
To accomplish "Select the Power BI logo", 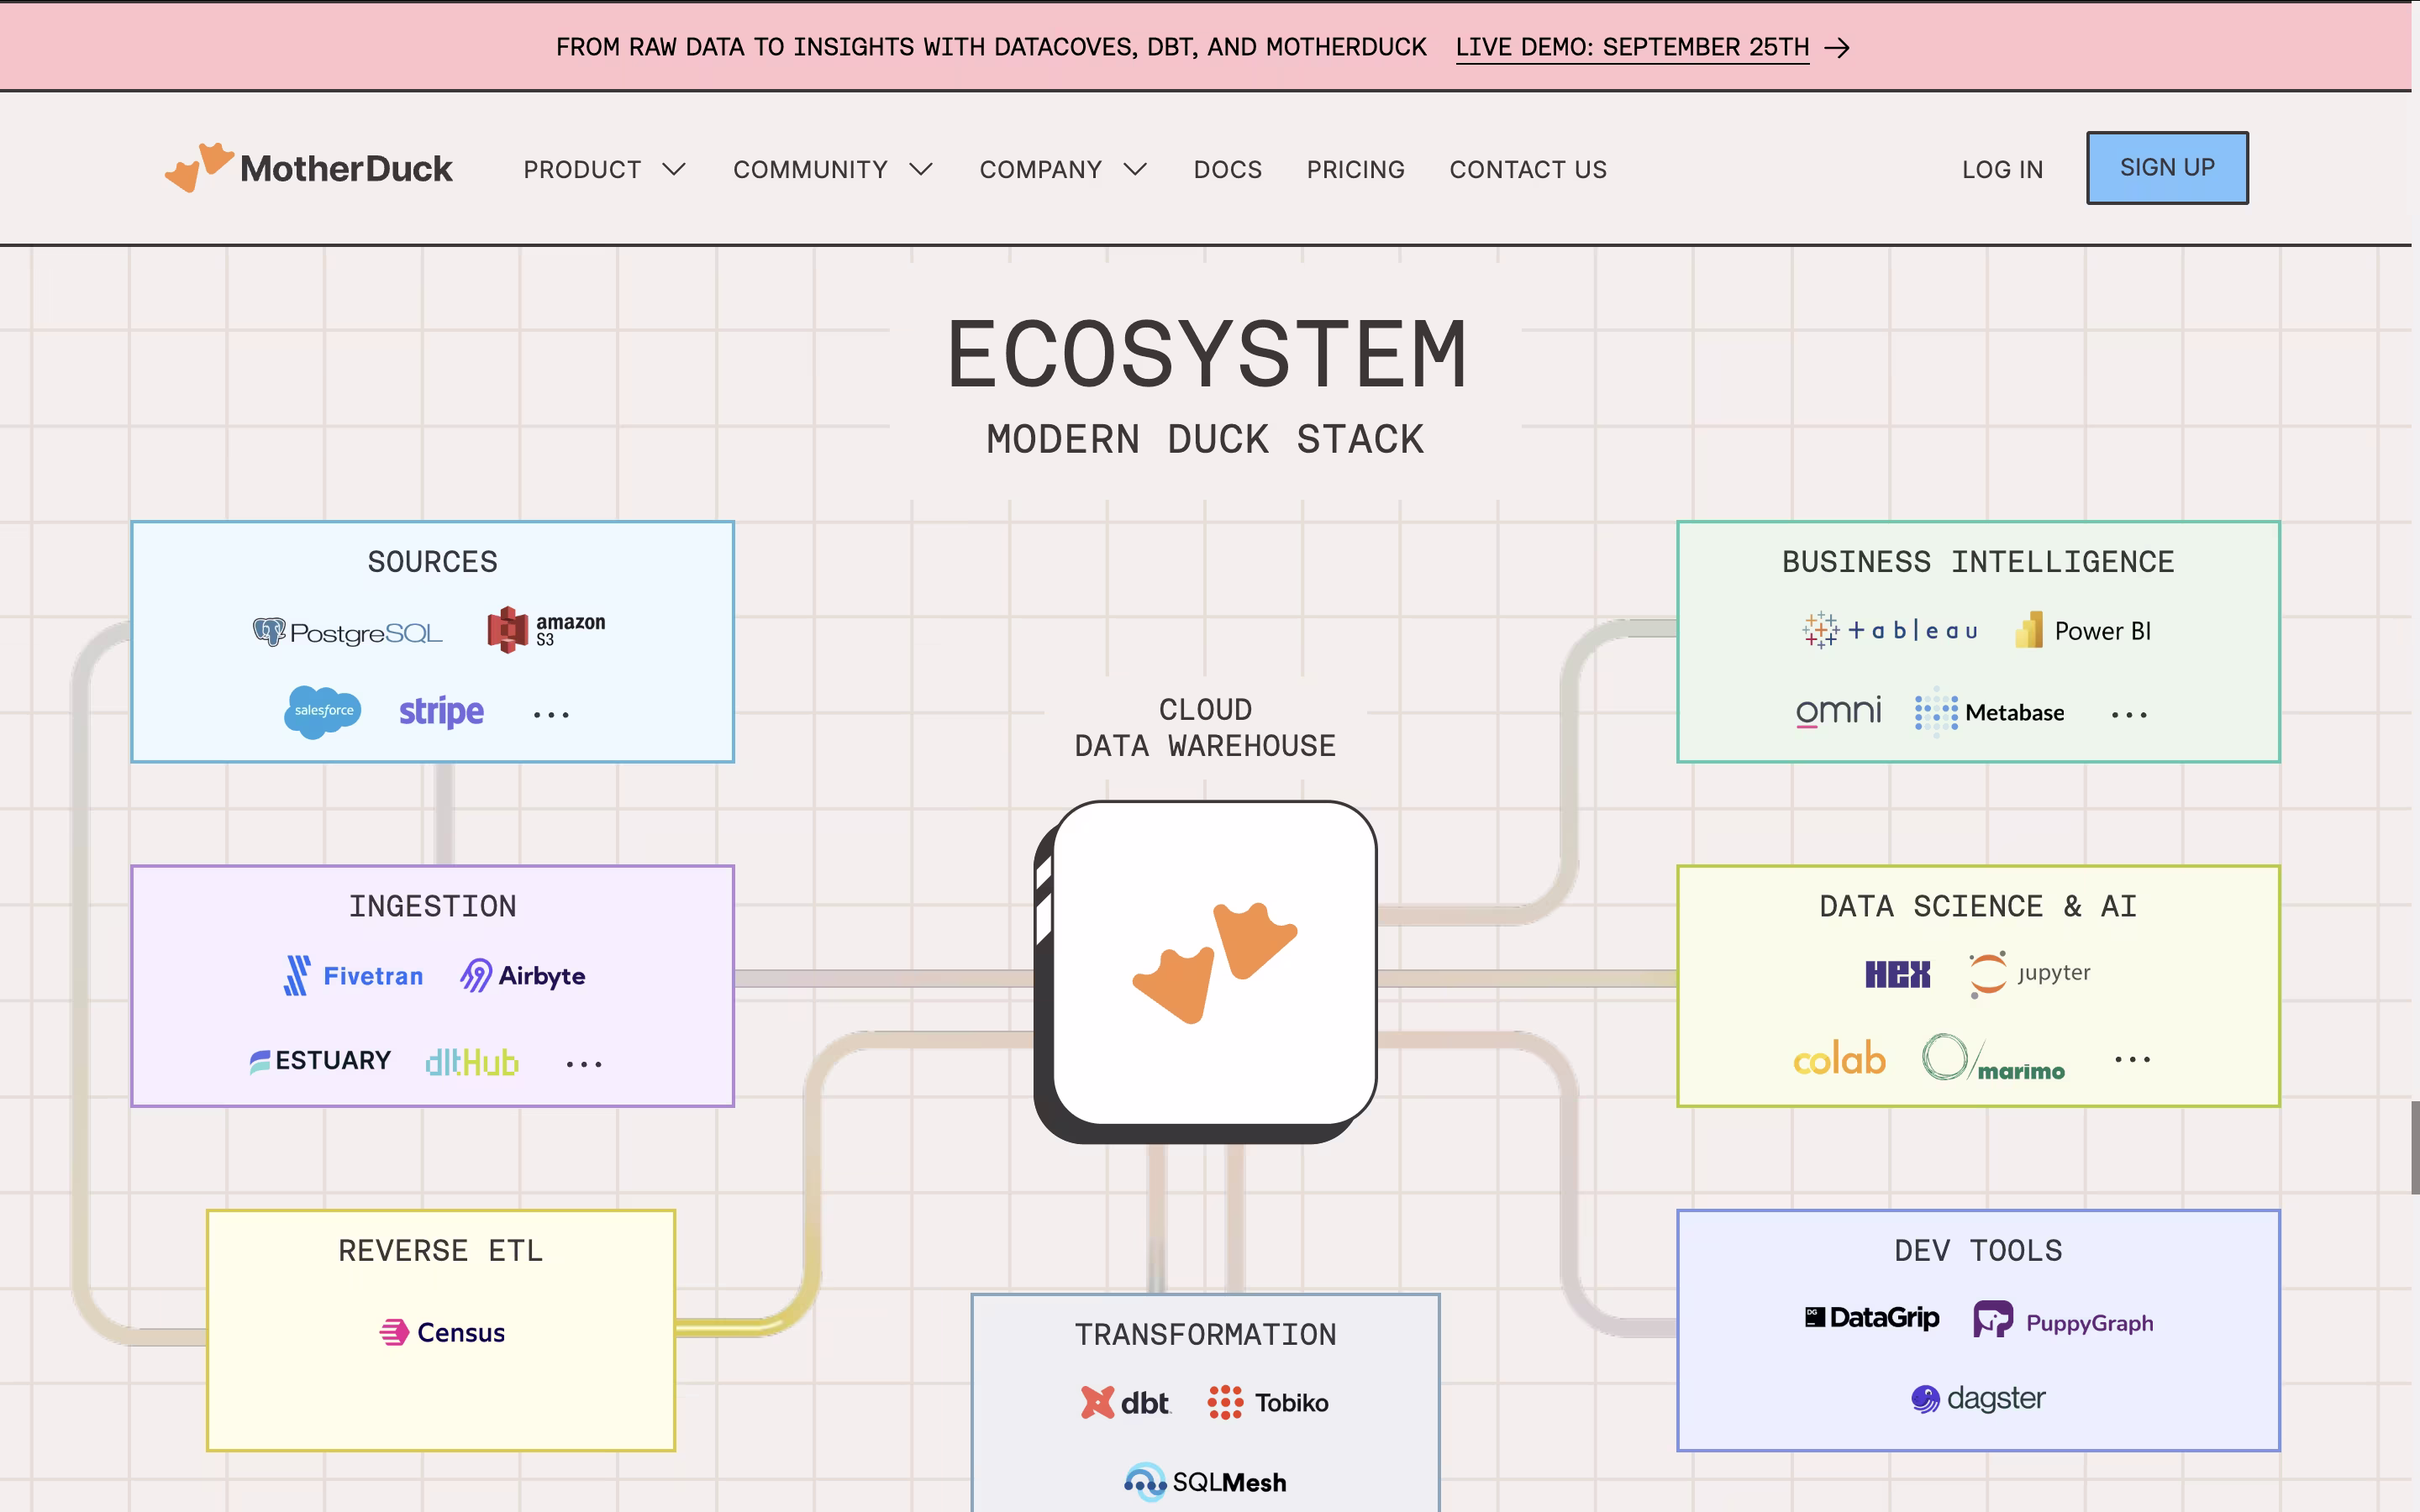I will coord(2083,630).
